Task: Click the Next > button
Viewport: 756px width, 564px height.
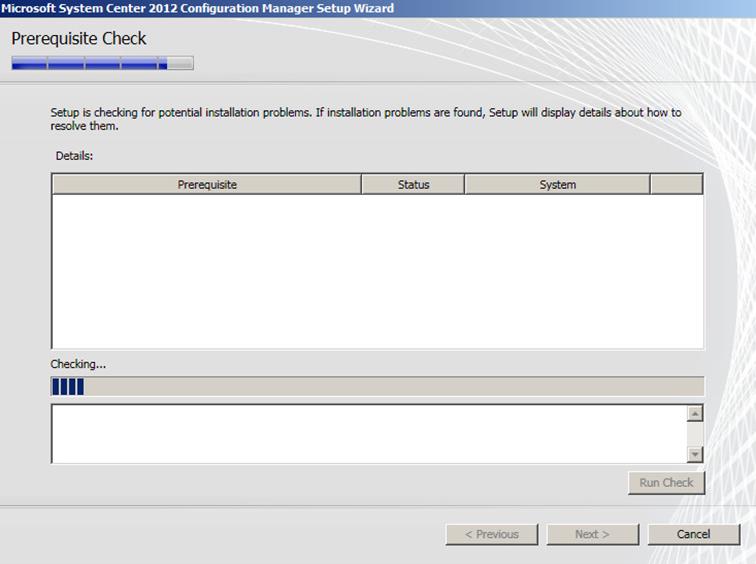Action: [x=593, y=534]
